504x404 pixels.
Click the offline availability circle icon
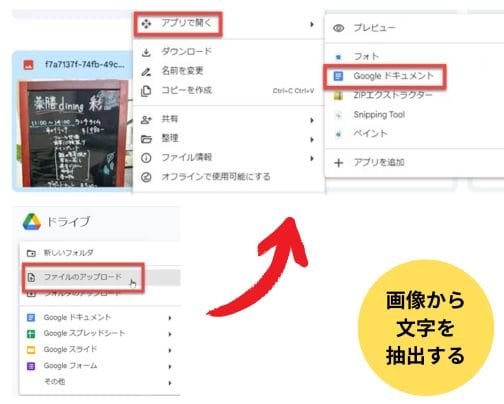pyautogui.click(x=146, y=177)
